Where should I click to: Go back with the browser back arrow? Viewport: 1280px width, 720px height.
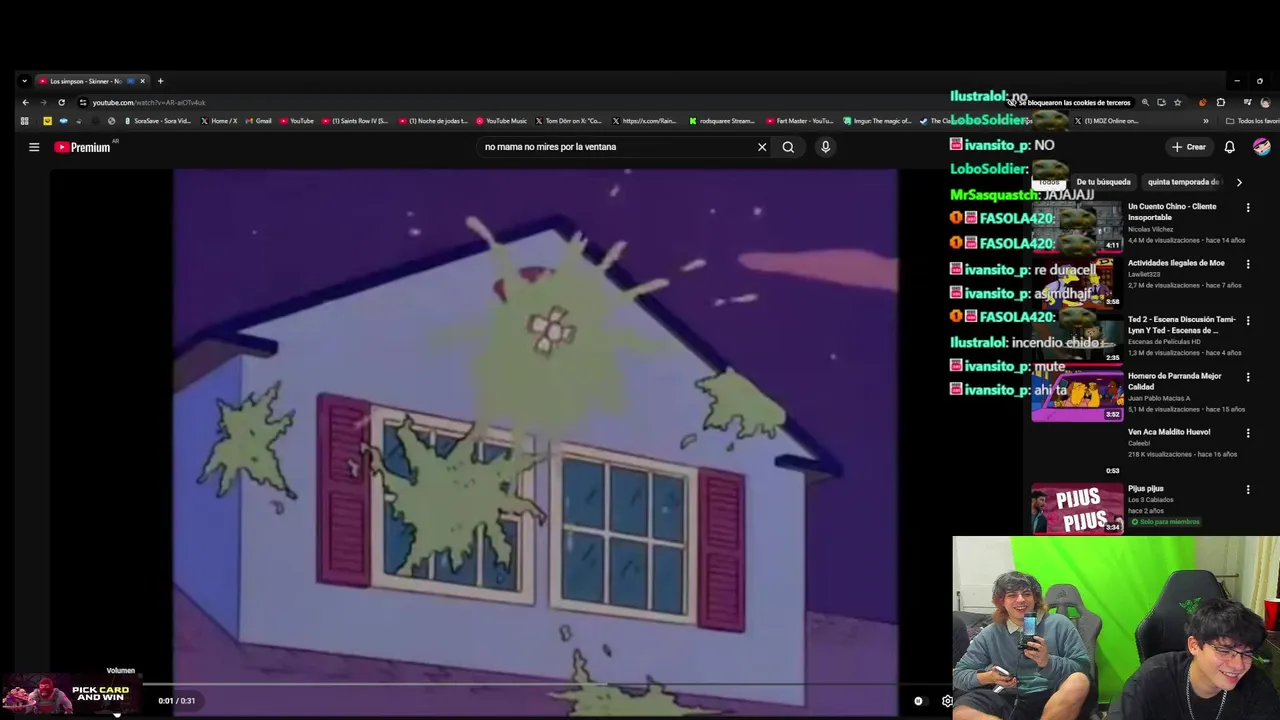click(x=26, y=102)
